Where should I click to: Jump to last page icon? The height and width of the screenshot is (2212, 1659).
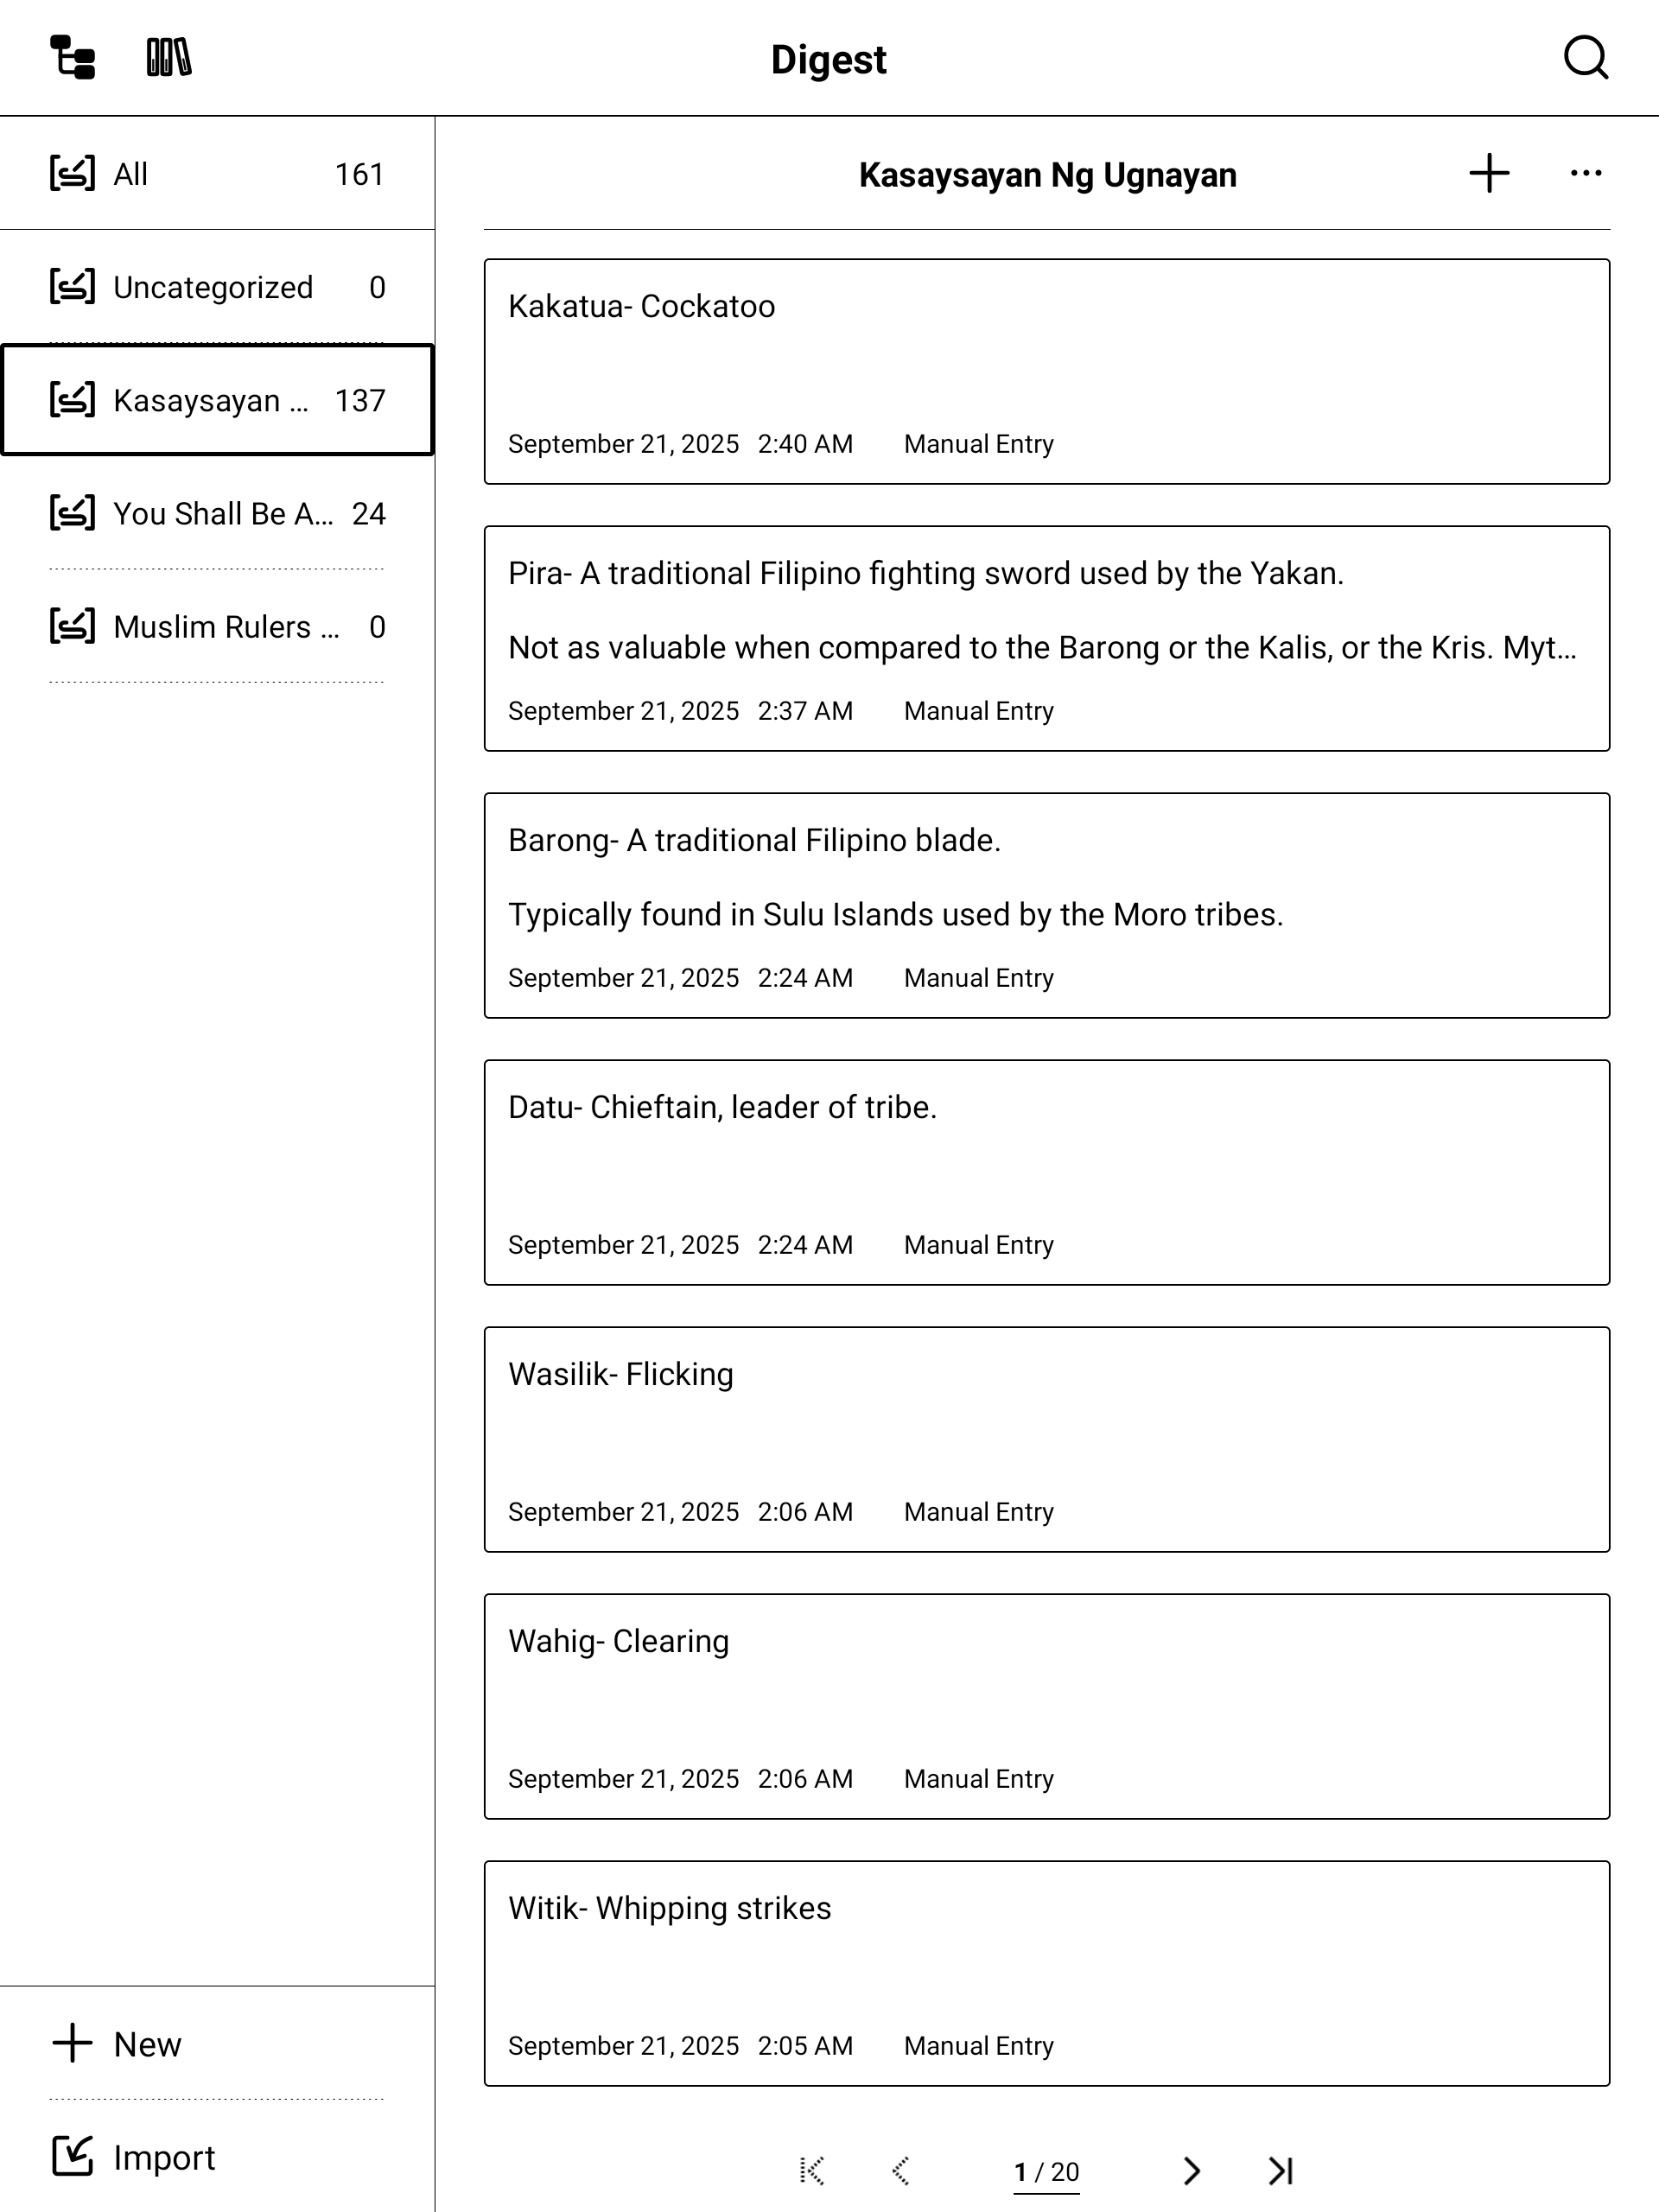(1281, 2170)
